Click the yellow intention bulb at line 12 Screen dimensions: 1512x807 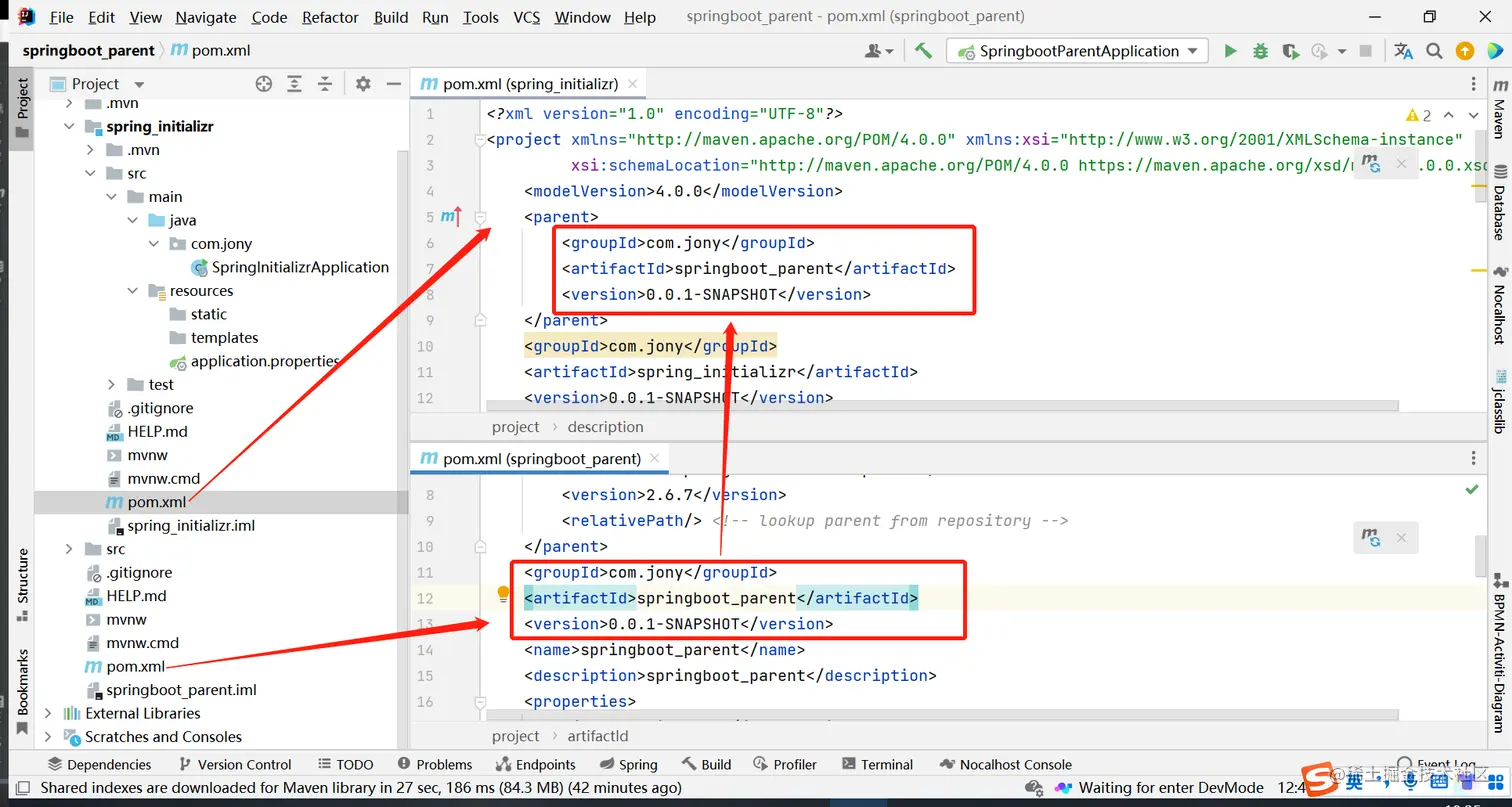(x=504, y=594)
